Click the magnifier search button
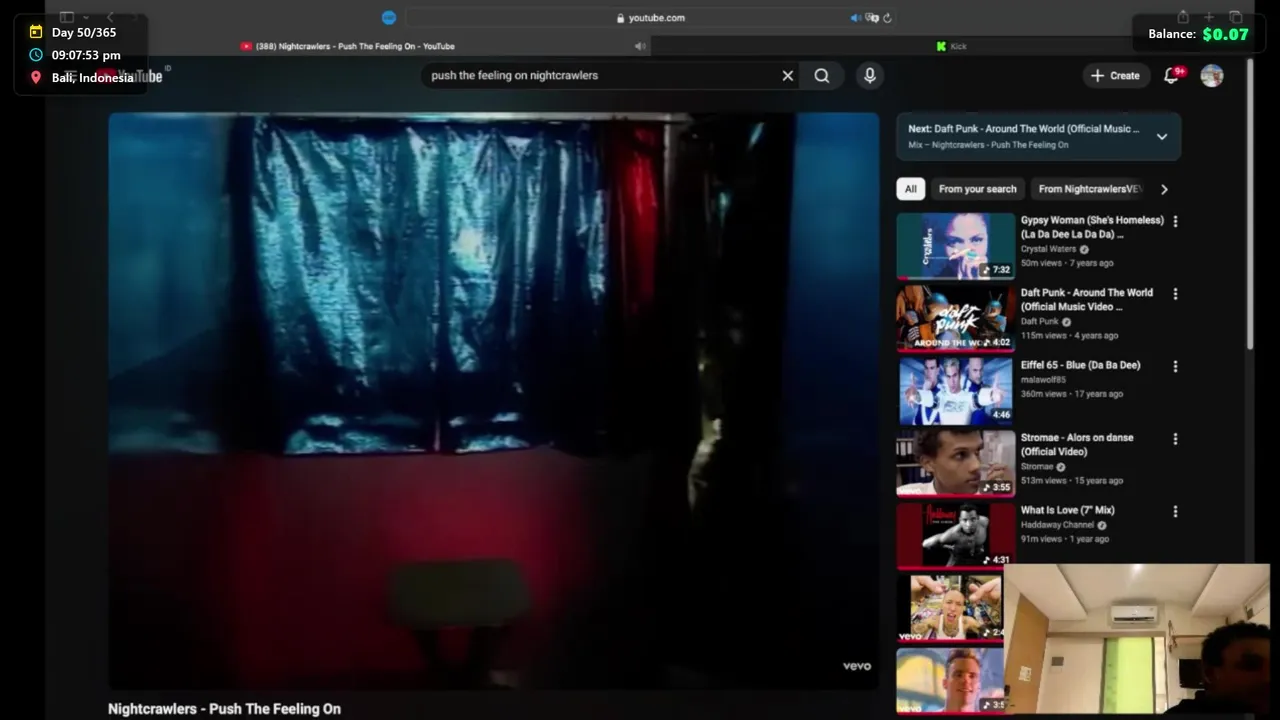The height and width of the screenshot is (720, 1280). pyautogui.click(x=822, y=75)
